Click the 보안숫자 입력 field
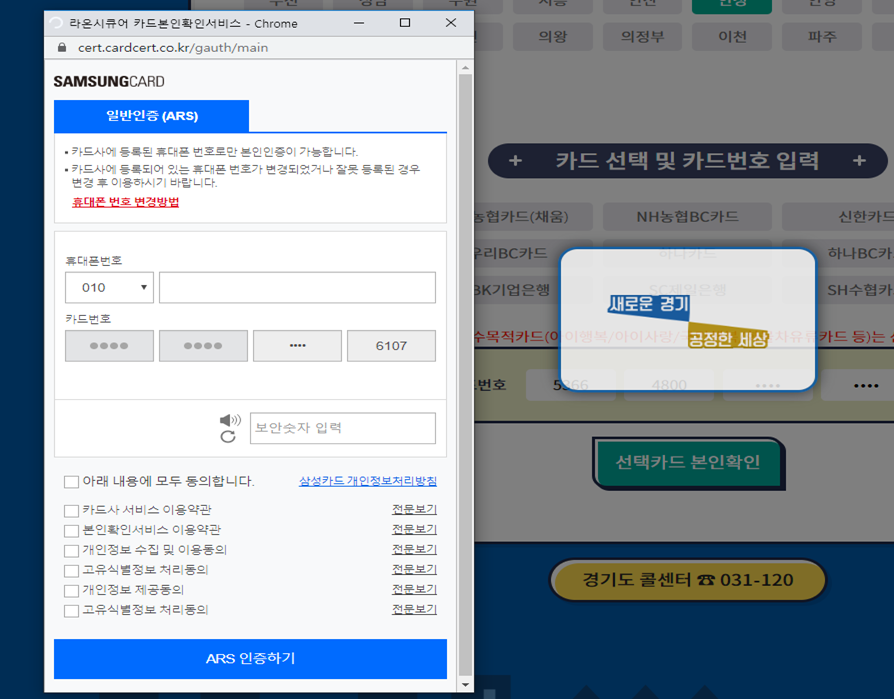This screenshot has width=894, height=699. tap(343, 428)
